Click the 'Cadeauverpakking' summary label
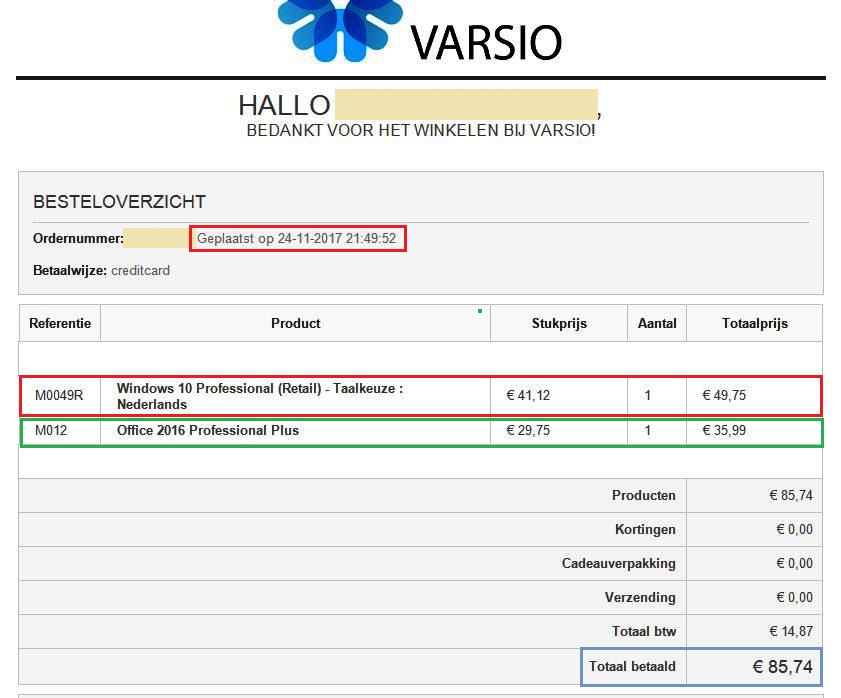The height and width of the screenshot is (698, 841). (x=618, y=563)
